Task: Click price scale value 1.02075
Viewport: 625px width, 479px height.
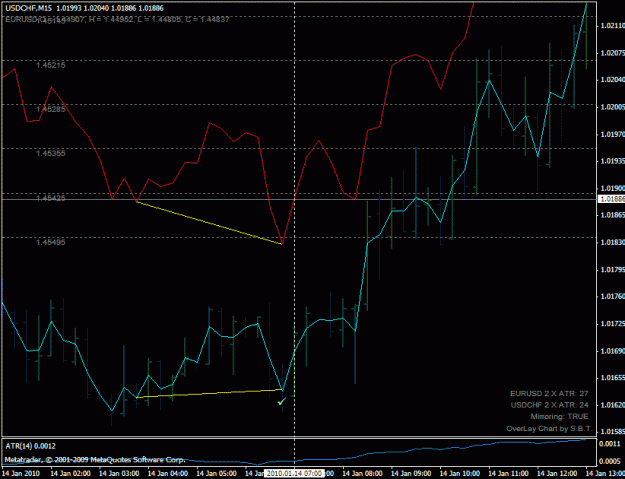Action: (x=612, y=53)
